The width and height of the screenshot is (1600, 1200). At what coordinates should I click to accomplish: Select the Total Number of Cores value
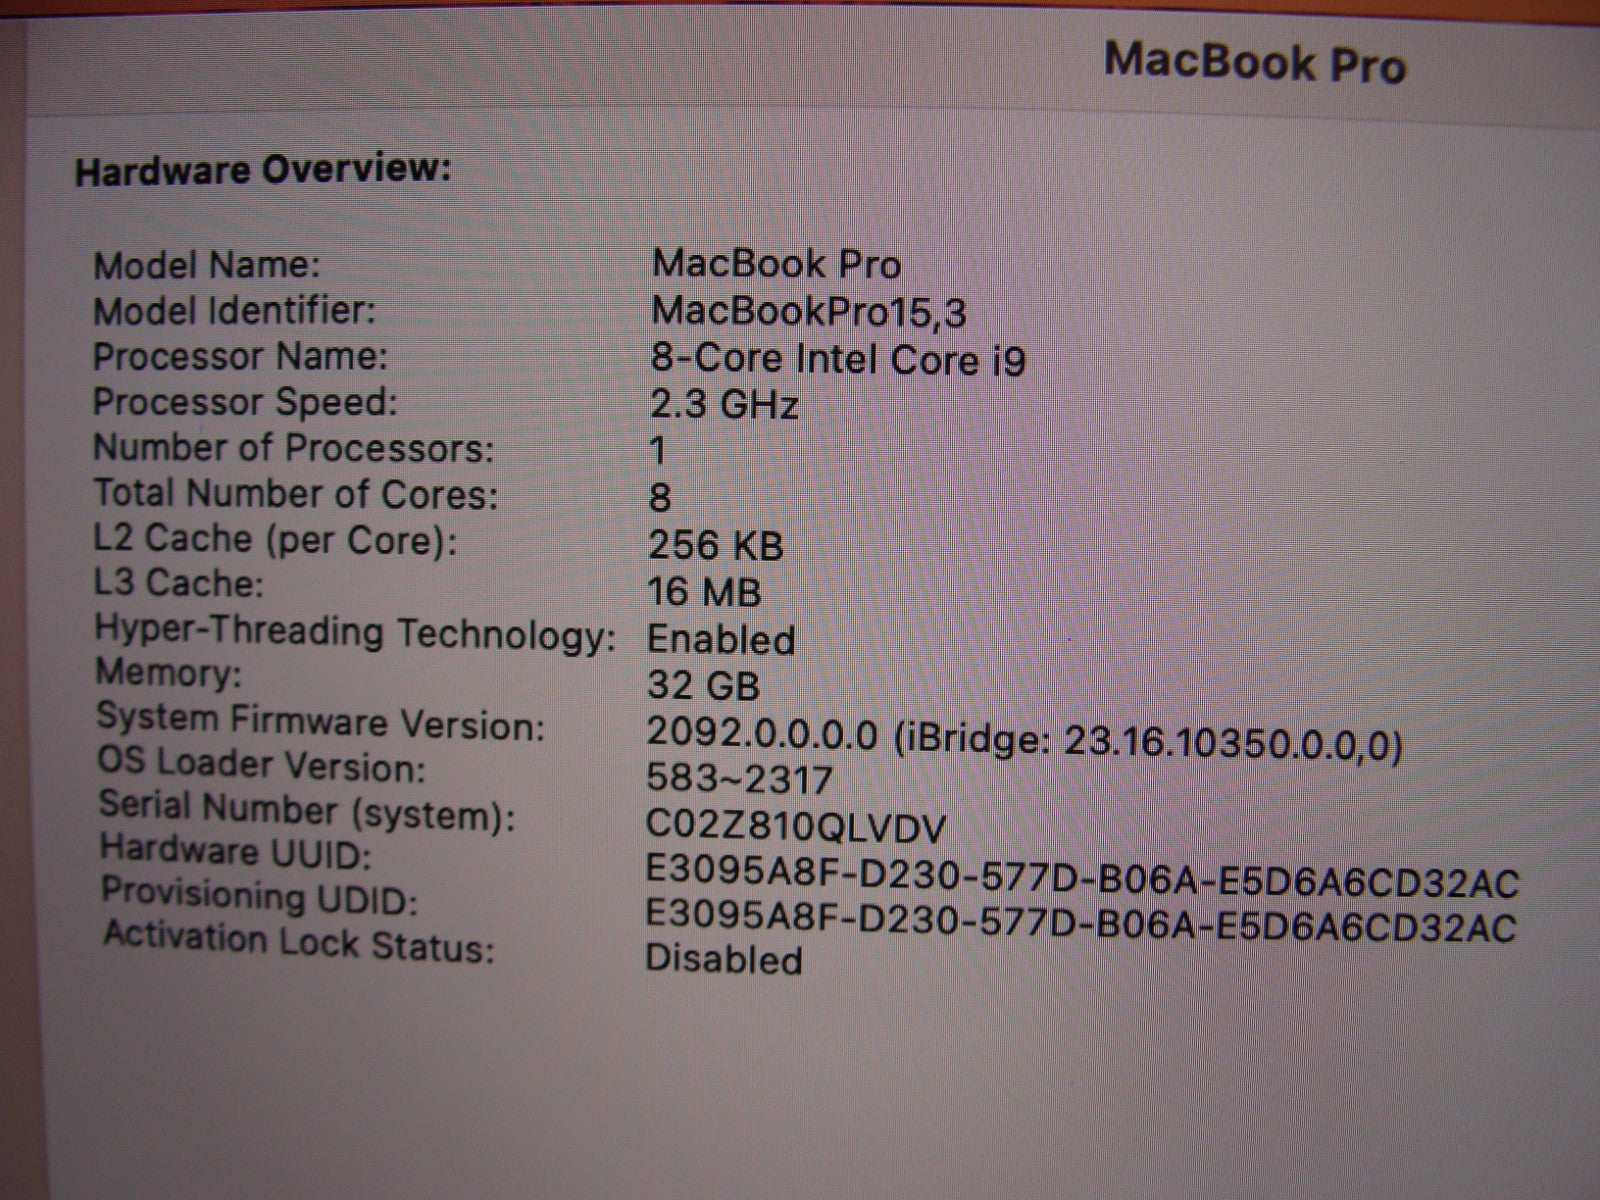[660, 497]
